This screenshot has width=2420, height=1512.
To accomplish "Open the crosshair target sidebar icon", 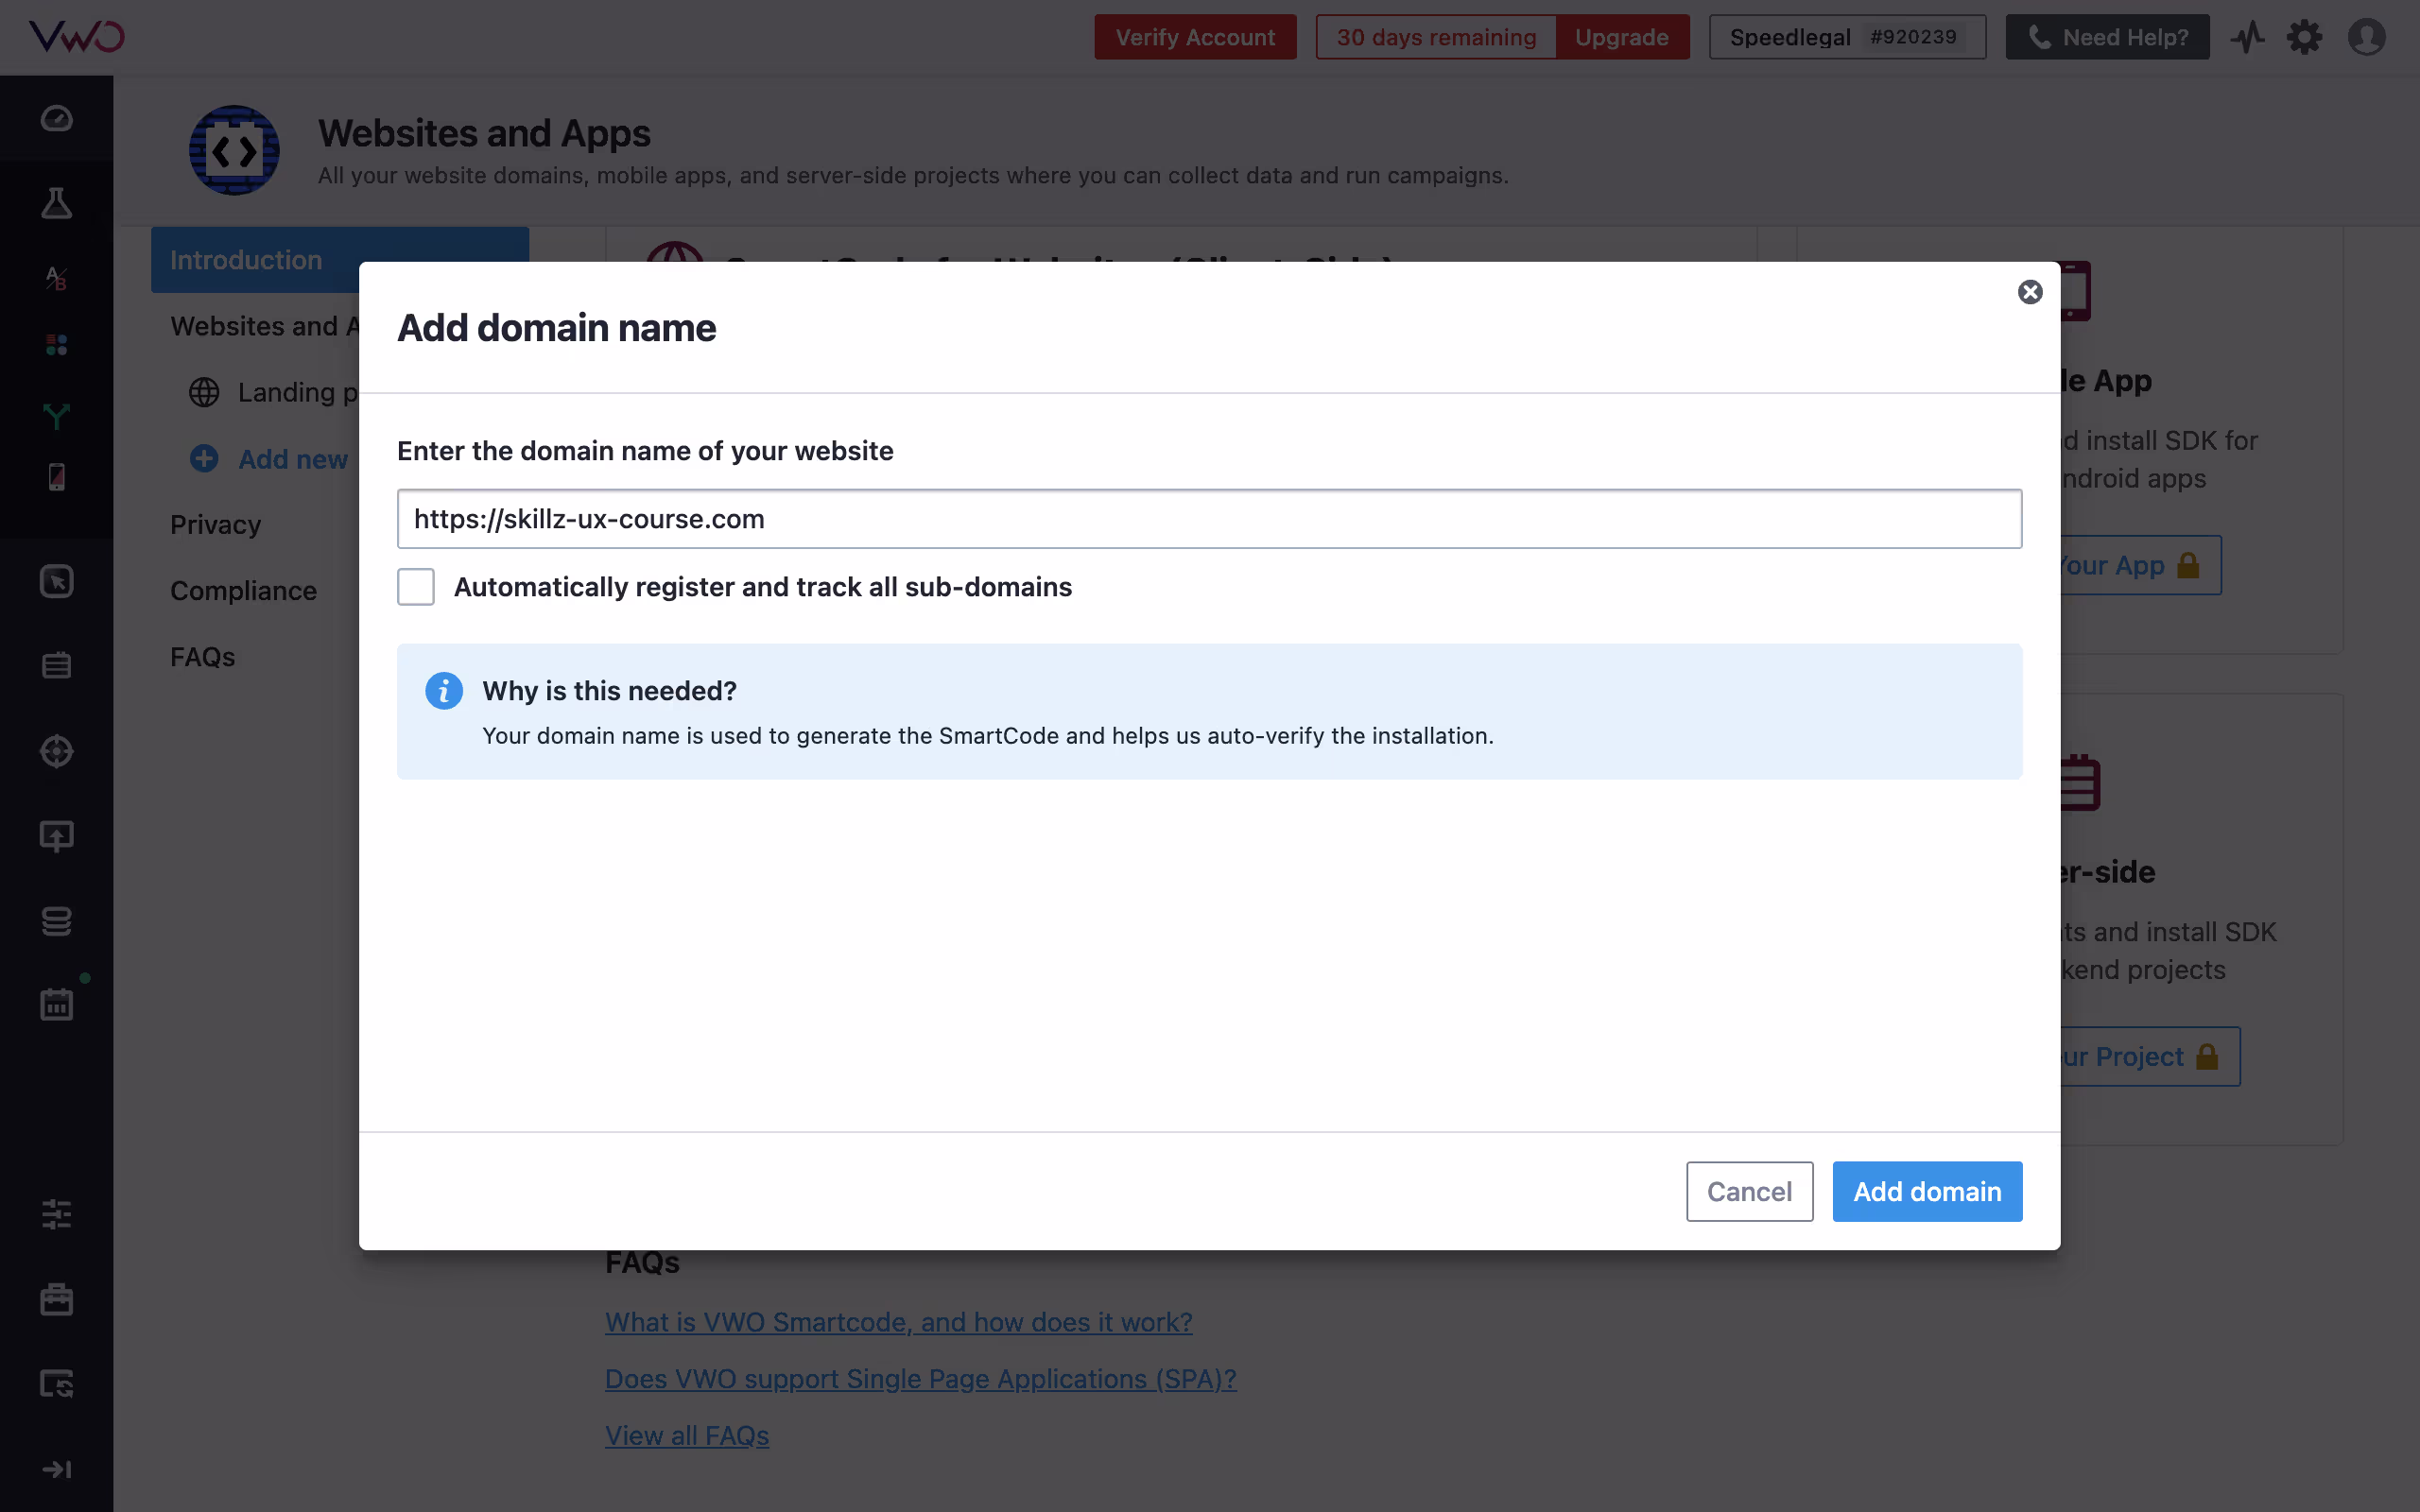I will [x=56, y=751].
